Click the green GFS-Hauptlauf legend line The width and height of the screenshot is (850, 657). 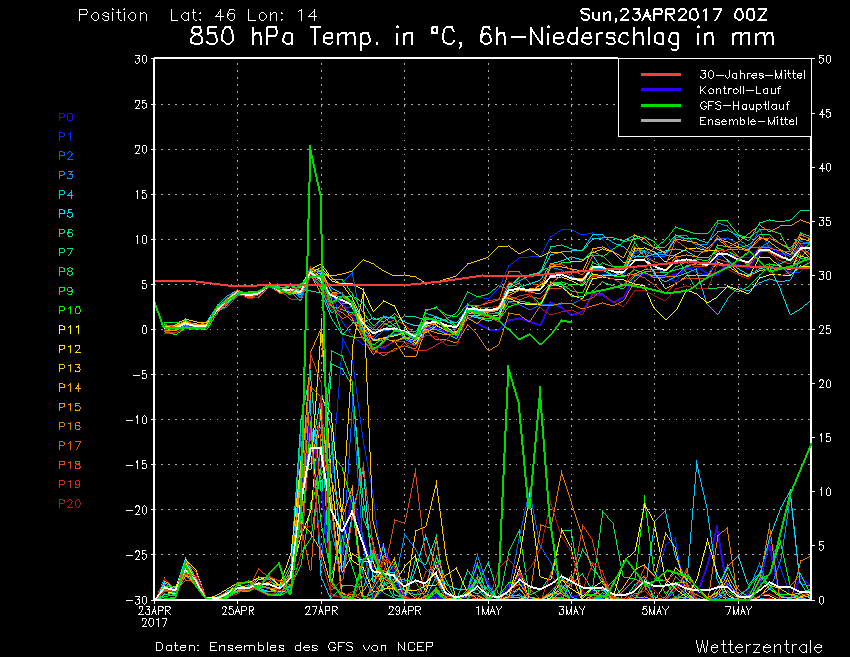(661, 105)
